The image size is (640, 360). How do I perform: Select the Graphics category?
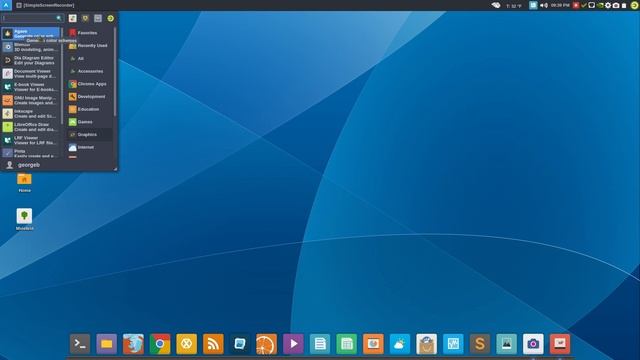pos(90,134)
